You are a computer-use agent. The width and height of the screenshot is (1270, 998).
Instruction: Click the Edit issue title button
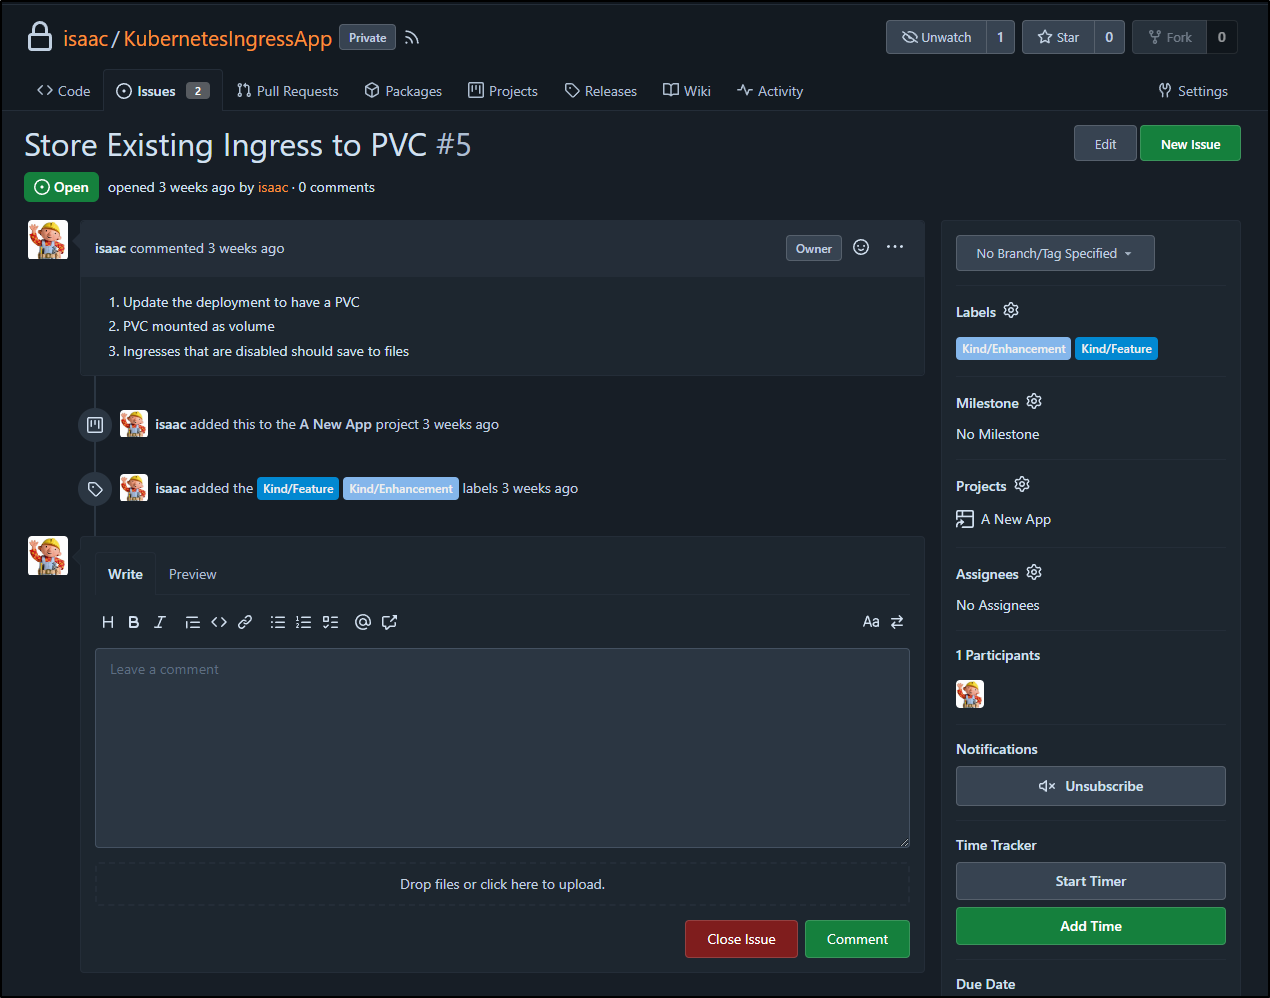tap(1105, 143)
